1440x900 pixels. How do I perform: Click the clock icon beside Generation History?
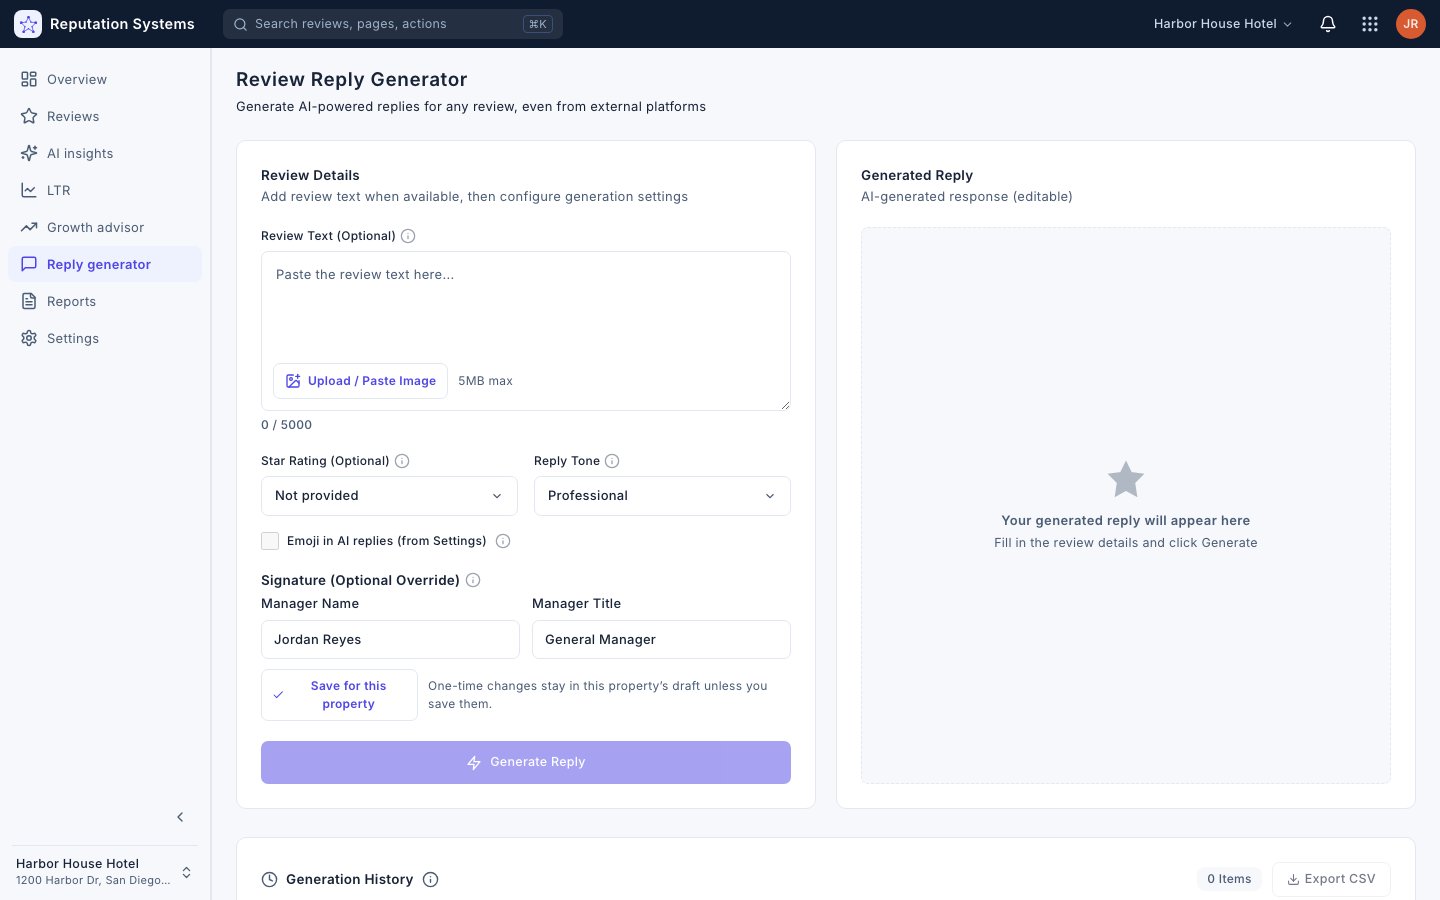269,880
